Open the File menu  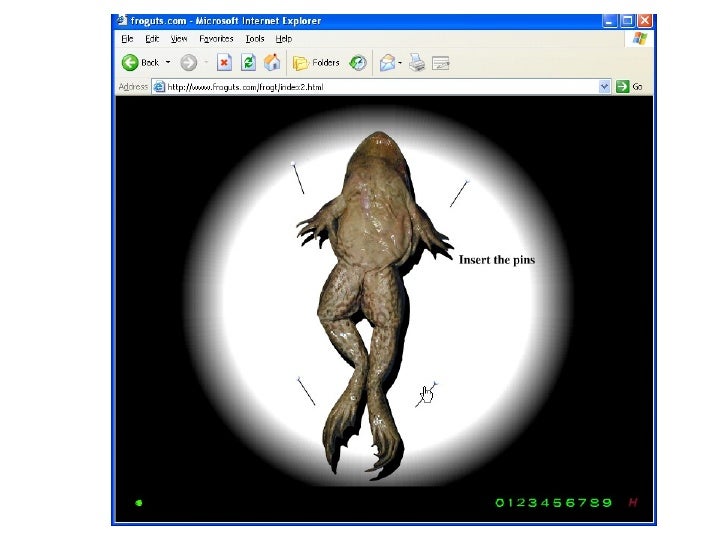pyautogui.click(x=127, y=39)
